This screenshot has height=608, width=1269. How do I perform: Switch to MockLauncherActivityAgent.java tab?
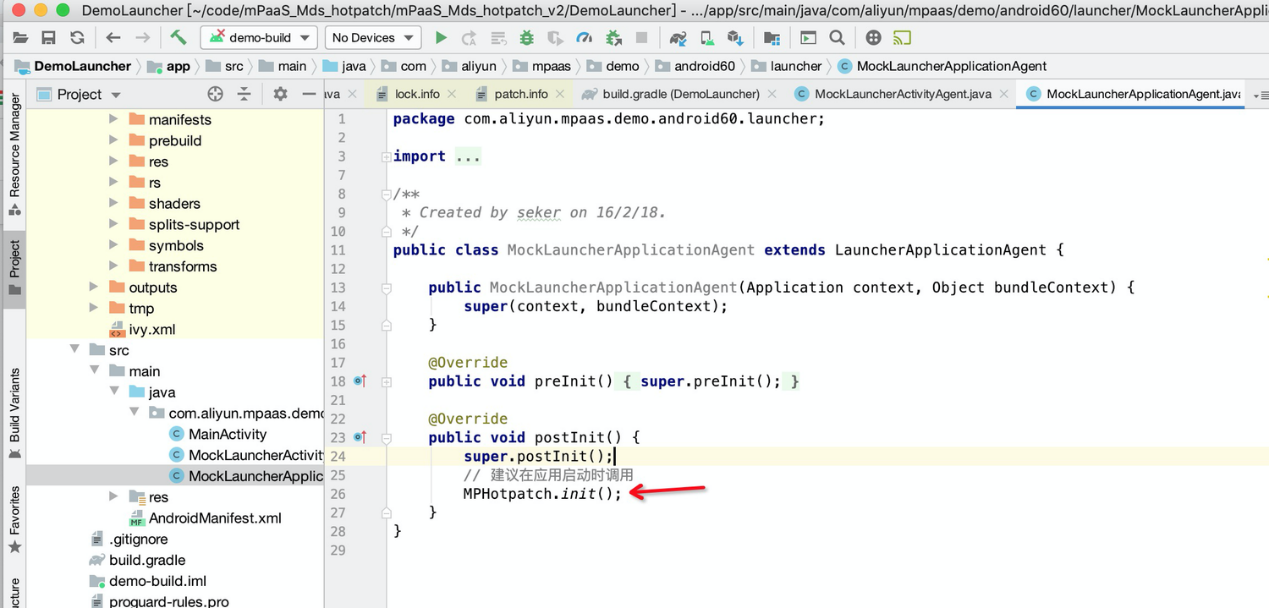903,94
